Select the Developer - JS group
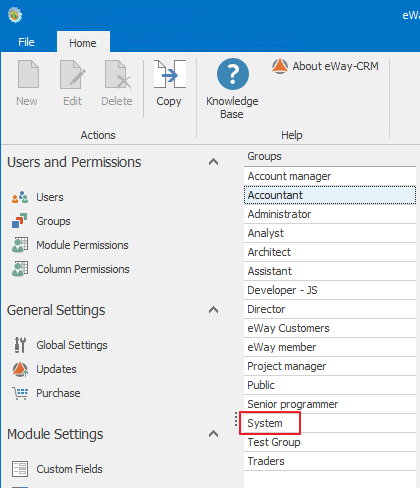The image size is (420, 488). 330,290
